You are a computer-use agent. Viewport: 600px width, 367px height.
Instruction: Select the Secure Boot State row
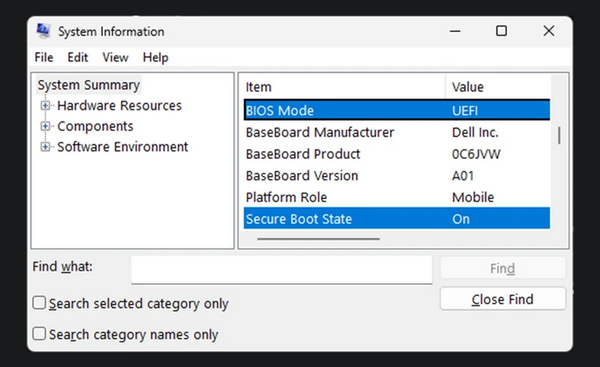click(x=397, y=219)
